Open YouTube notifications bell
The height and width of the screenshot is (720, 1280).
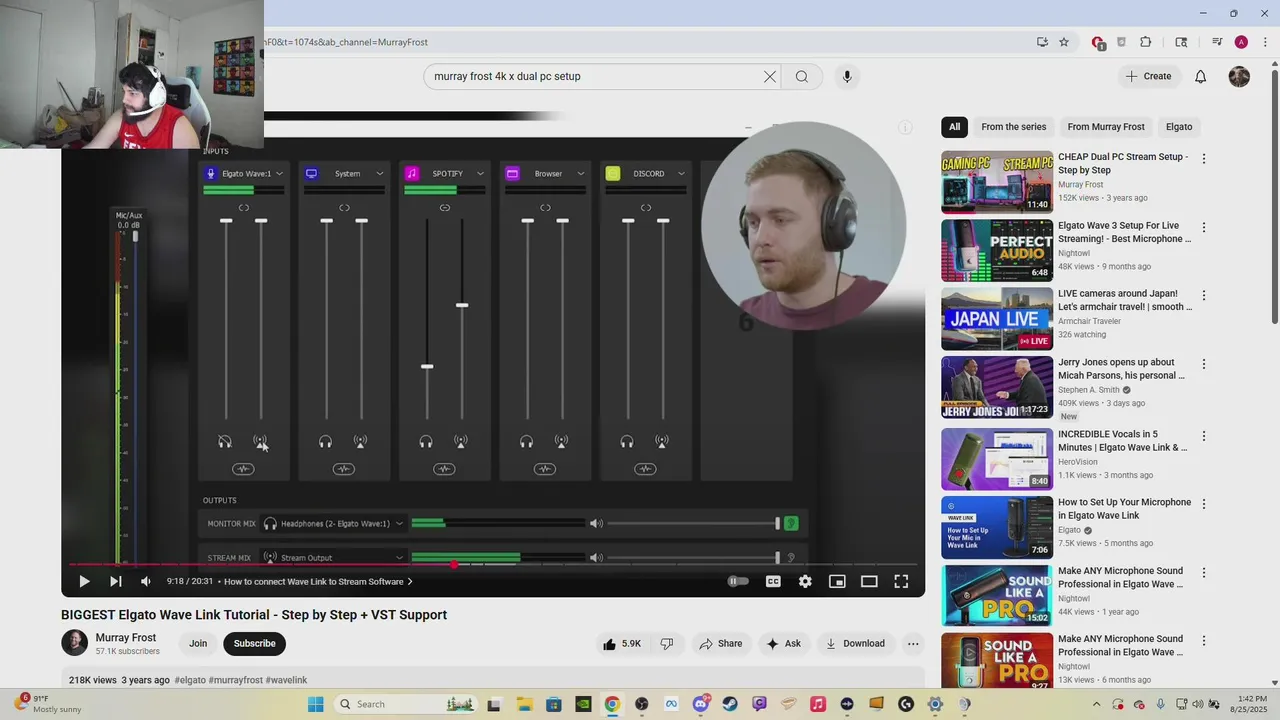click(x=1201, y=76)
